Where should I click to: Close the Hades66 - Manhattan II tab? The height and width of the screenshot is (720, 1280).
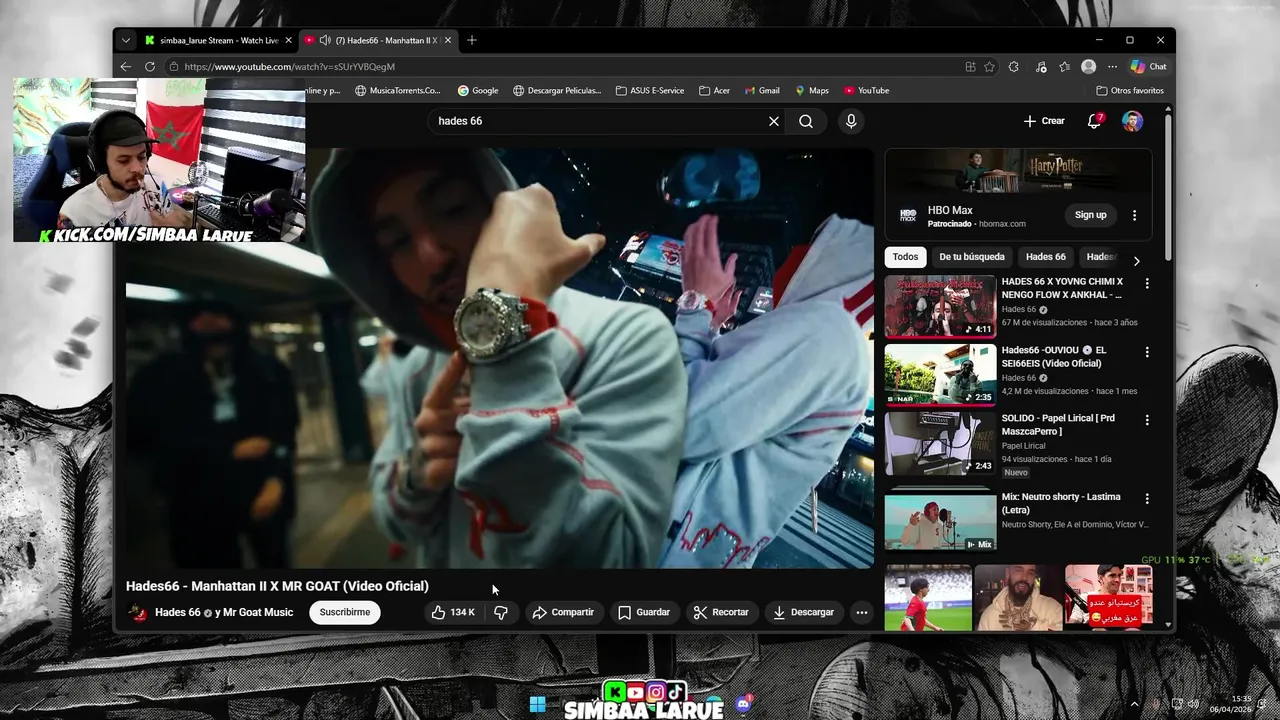point(448,40)
